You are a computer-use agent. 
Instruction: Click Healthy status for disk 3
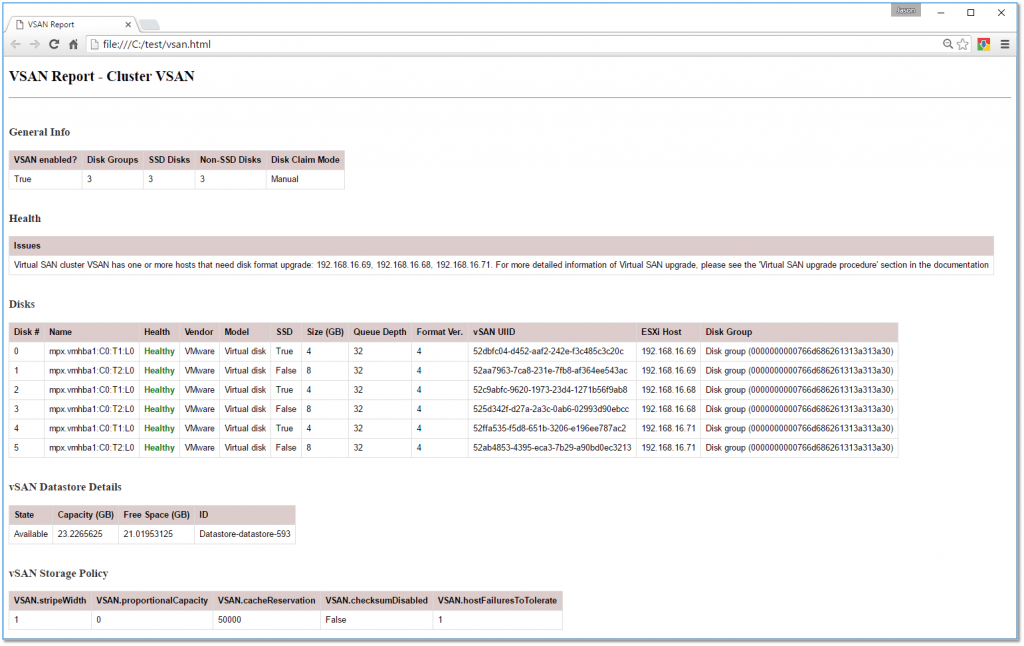[x=159, y=410]
